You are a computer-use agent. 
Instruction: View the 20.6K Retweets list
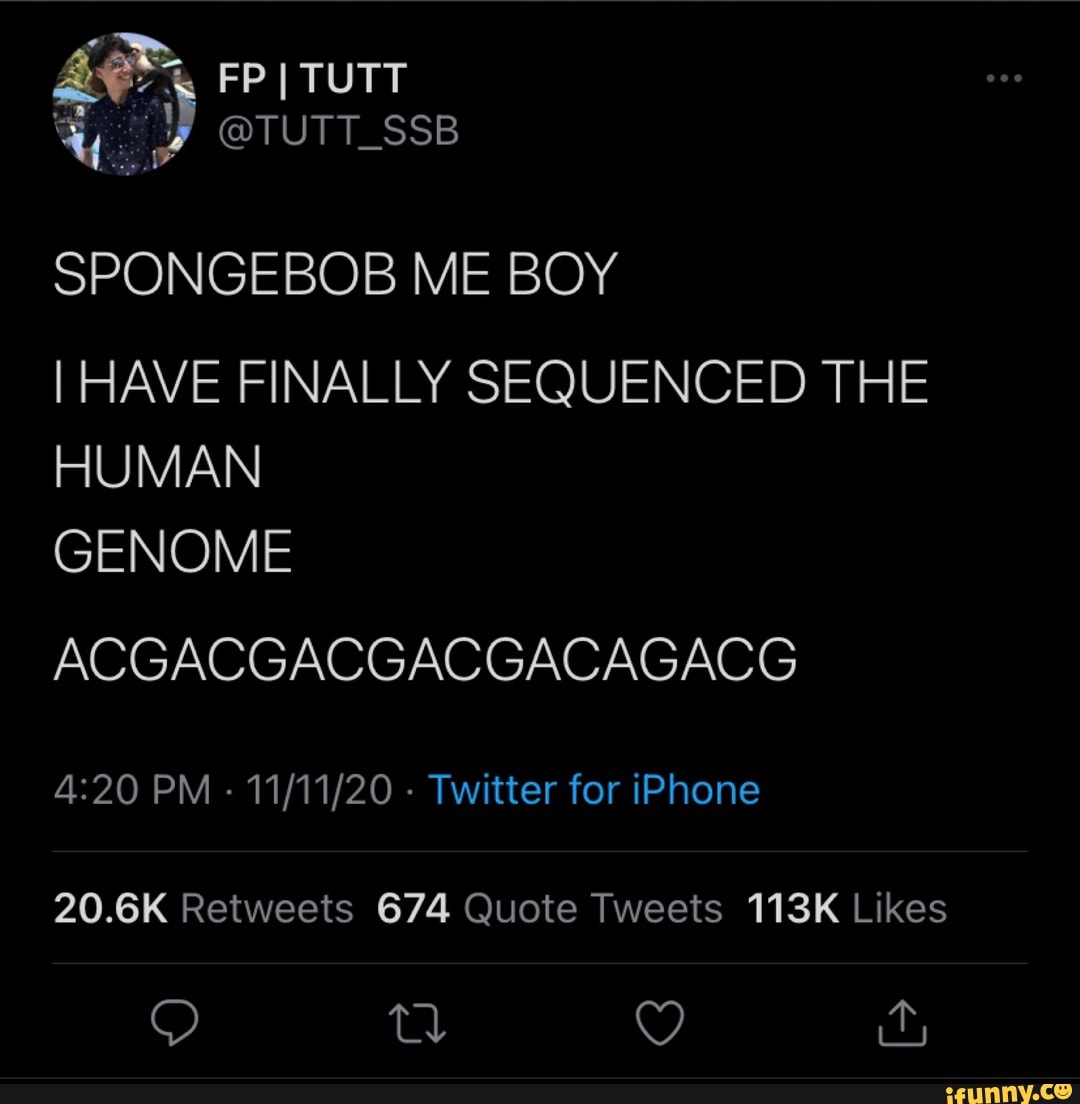point(203,908)
